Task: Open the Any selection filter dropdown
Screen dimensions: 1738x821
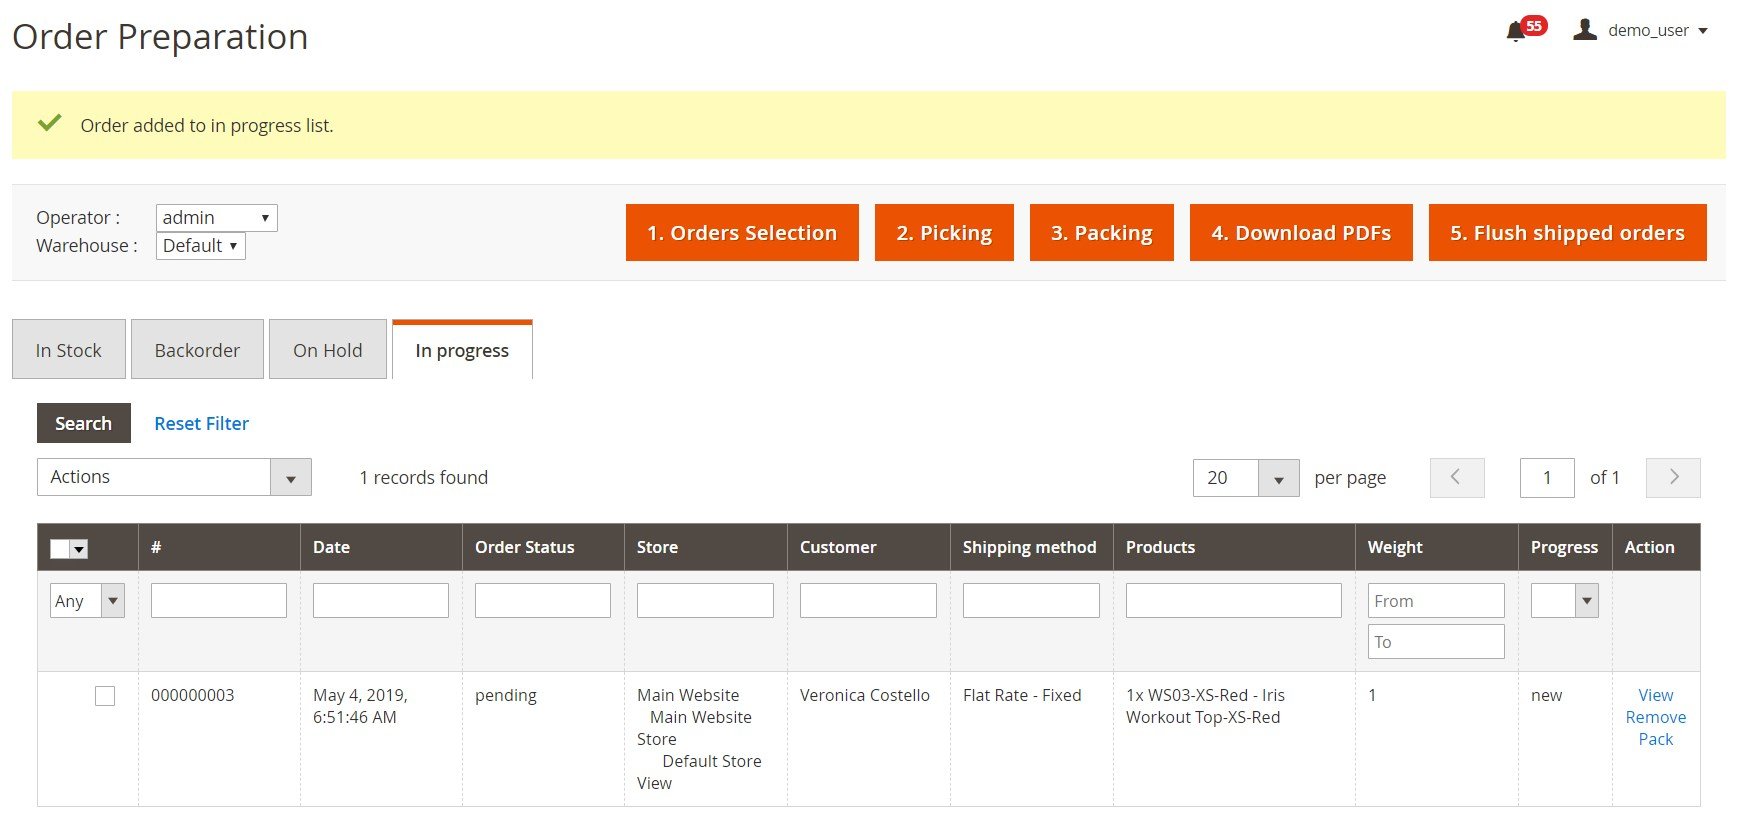Action: [87, 601]
